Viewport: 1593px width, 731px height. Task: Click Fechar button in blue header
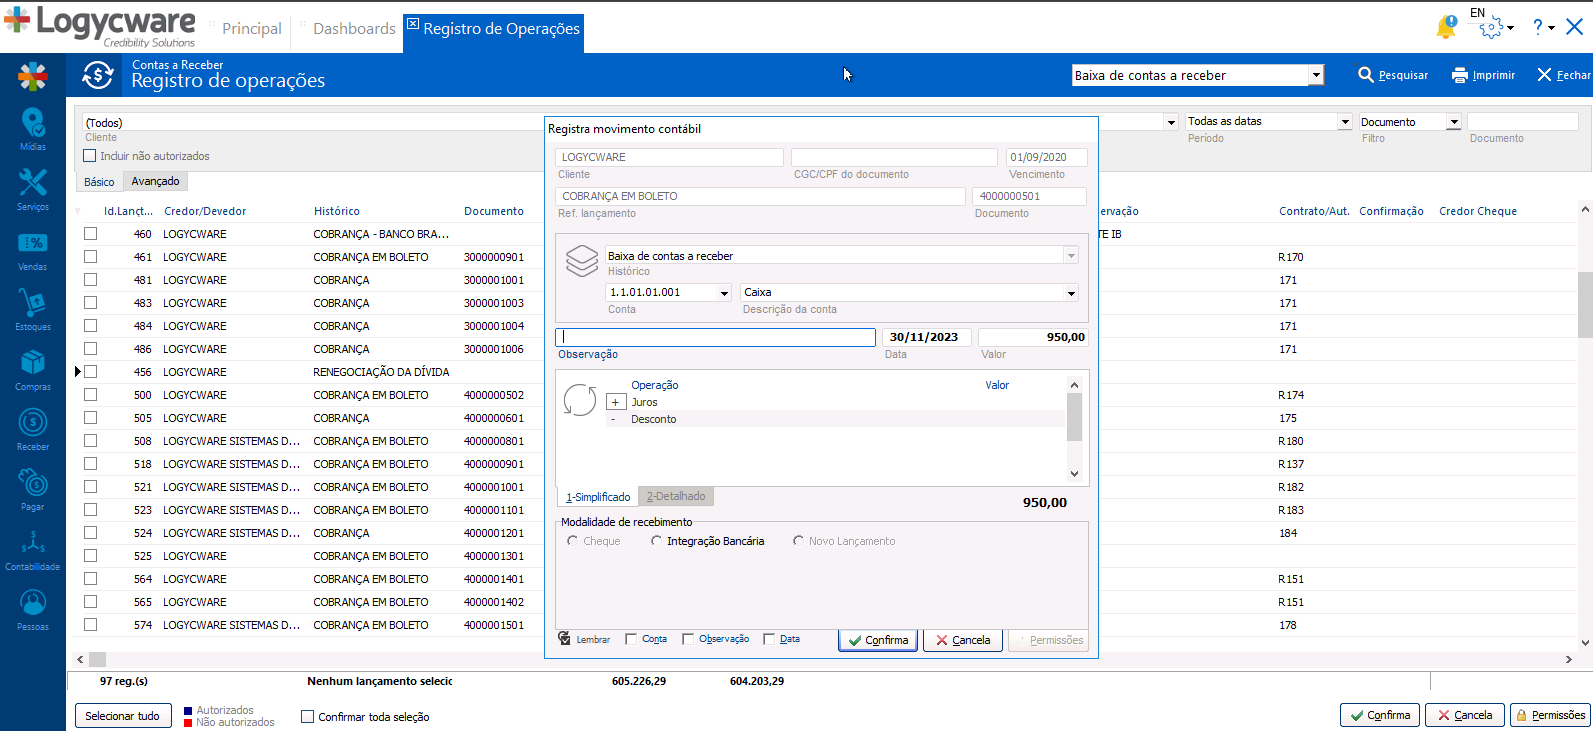coord(1564,75)
